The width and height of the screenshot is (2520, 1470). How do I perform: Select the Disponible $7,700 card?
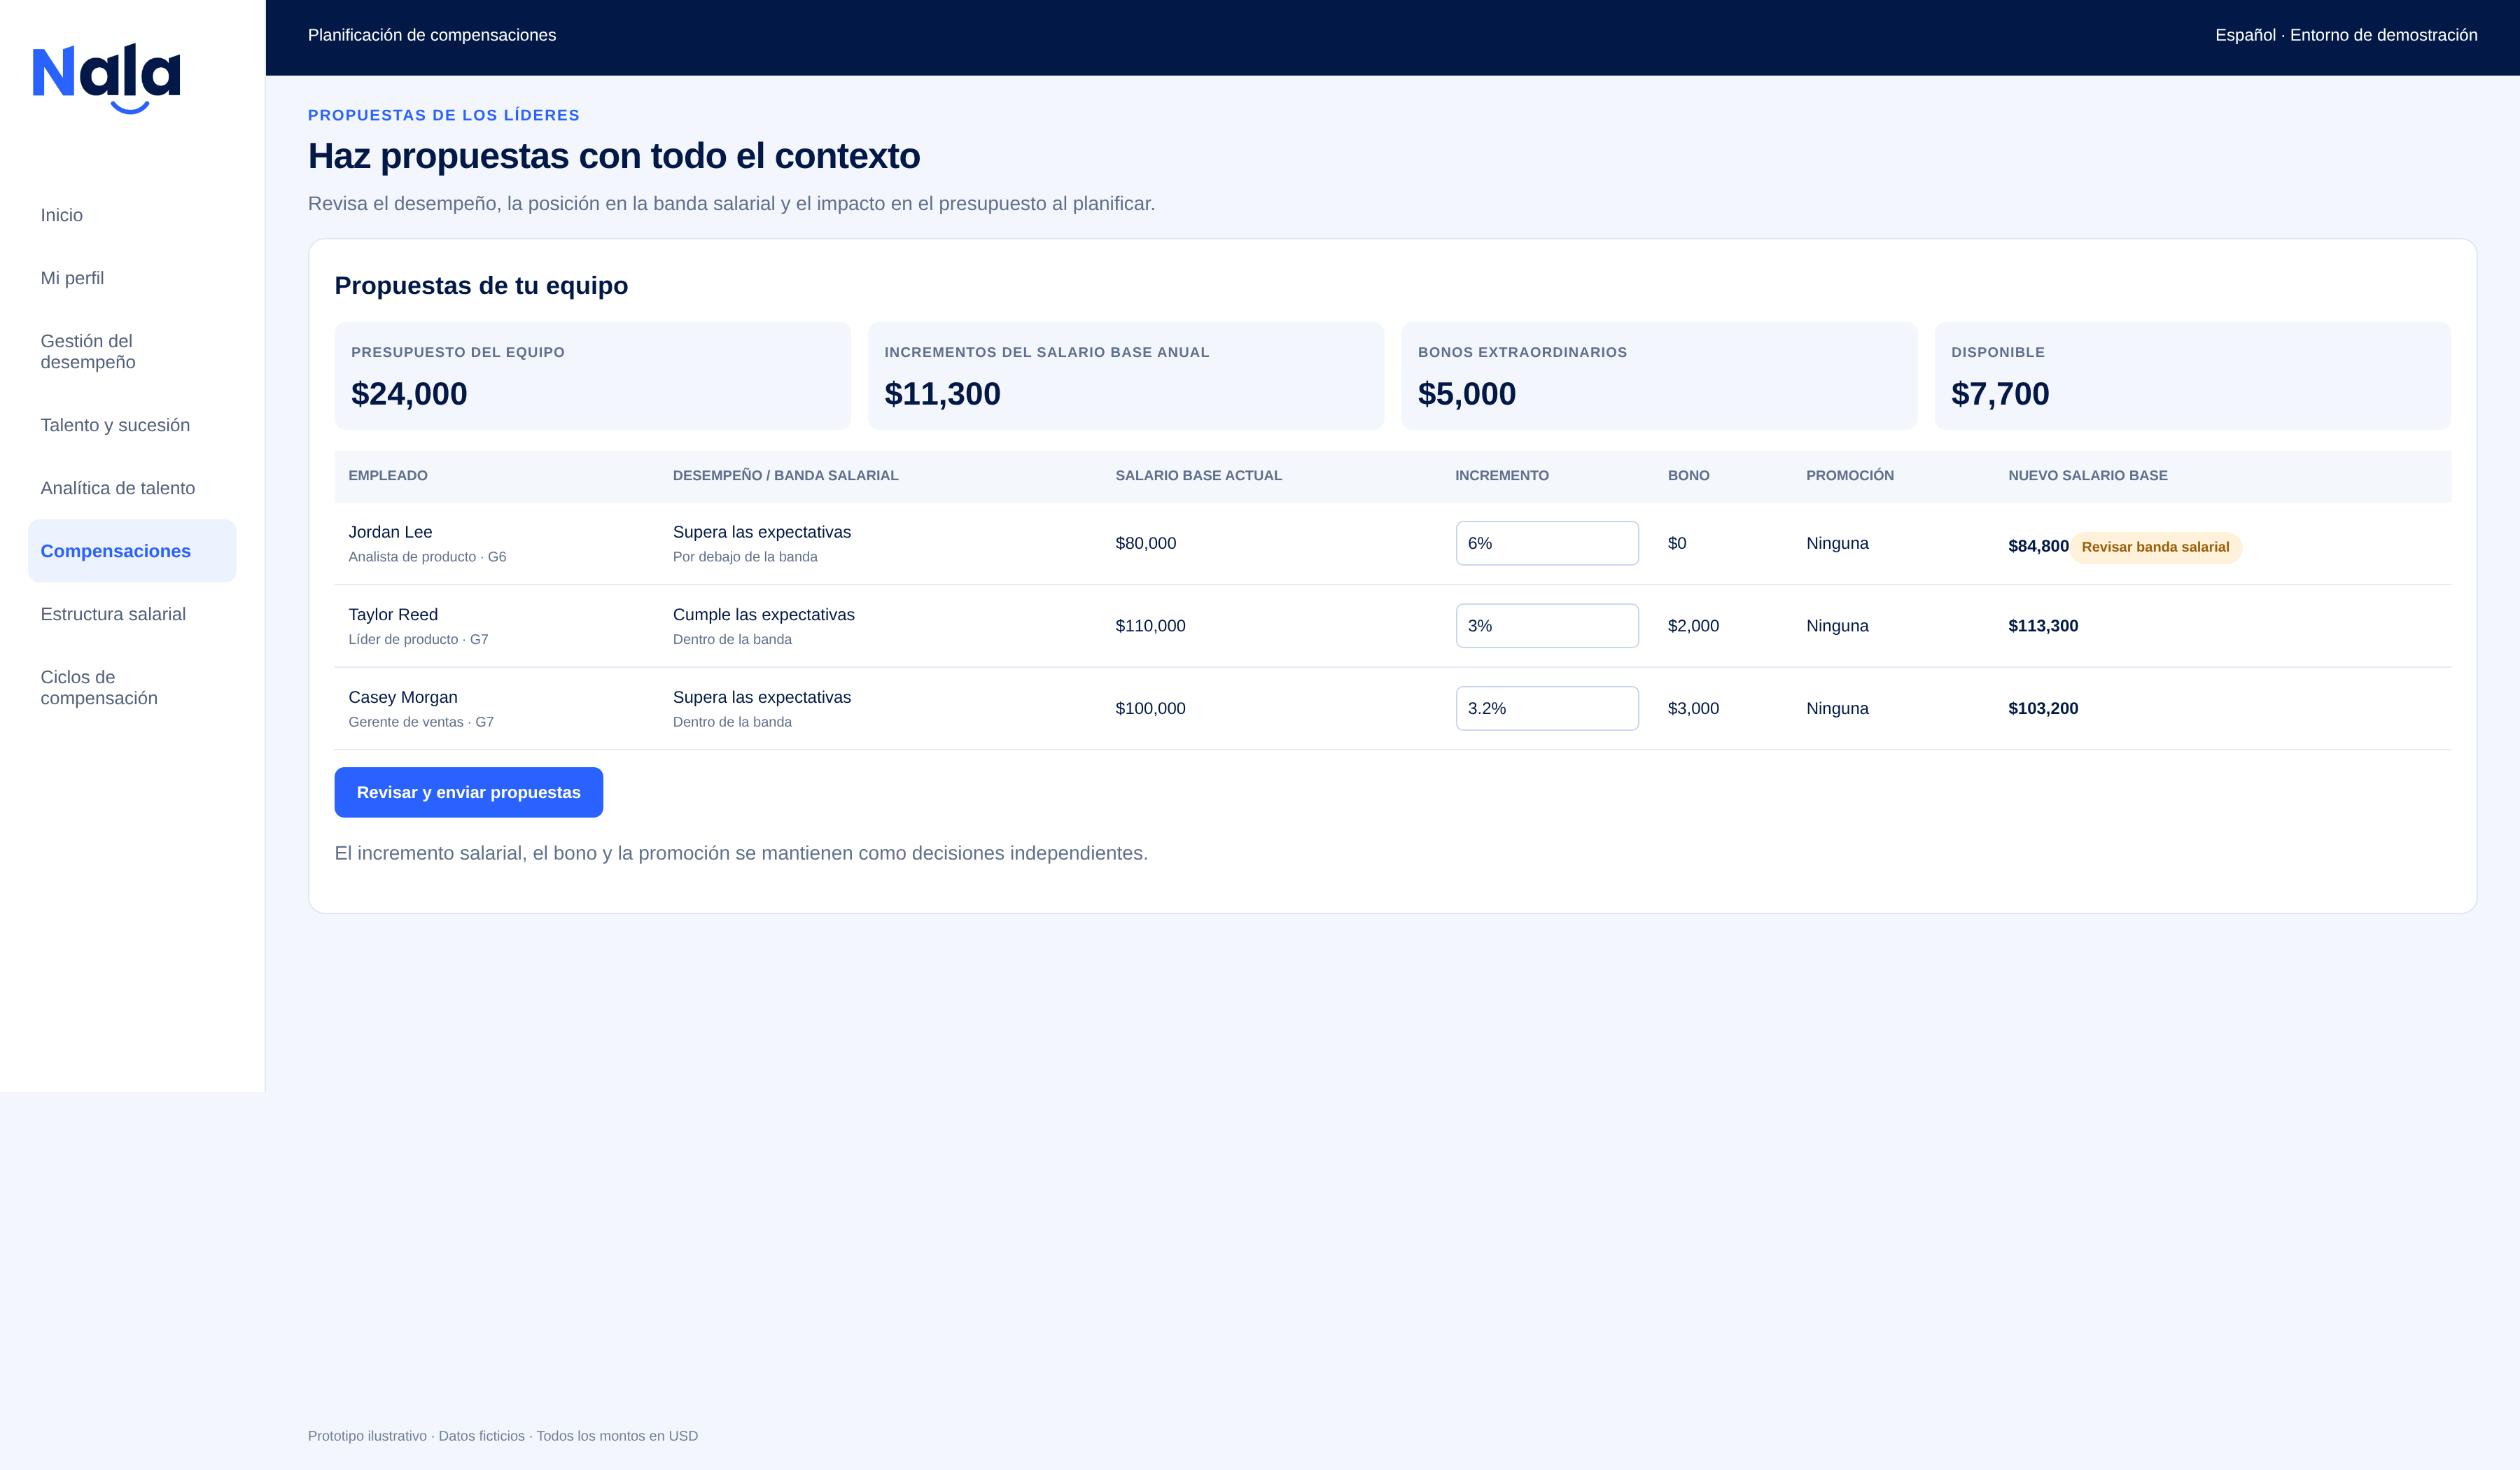pos(2193,376)
